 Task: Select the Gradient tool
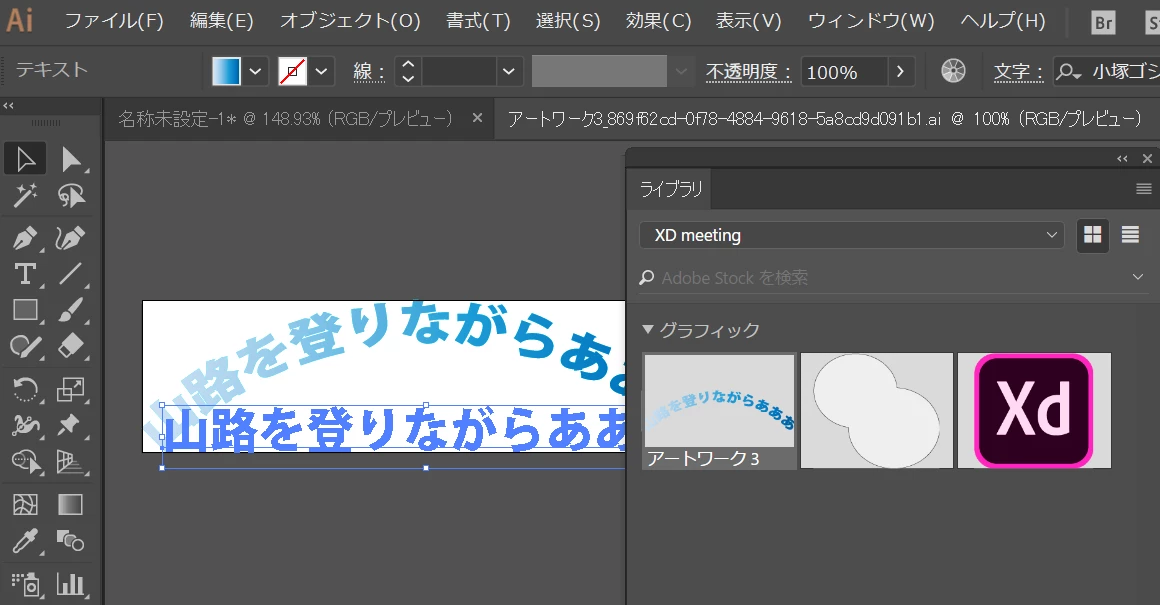pos(71,504)
